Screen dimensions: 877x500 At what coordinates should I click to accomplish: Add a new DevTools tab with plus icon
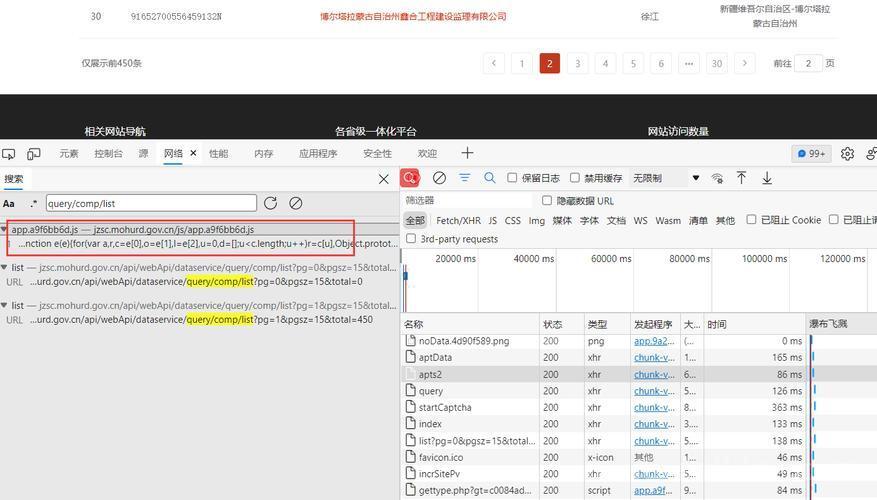tap(468, 153)
